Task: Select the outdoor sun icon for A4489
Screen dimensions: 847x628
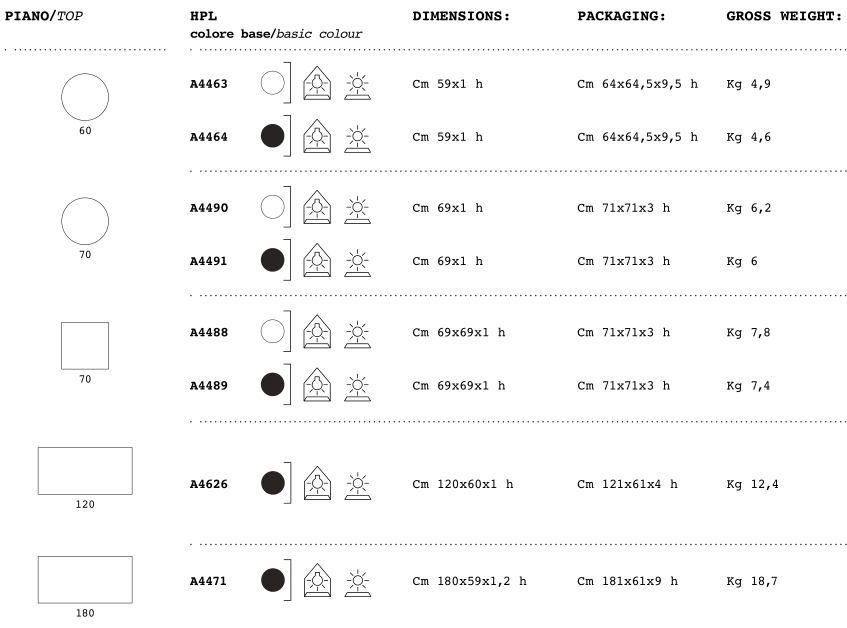Action: click(357, 386)
